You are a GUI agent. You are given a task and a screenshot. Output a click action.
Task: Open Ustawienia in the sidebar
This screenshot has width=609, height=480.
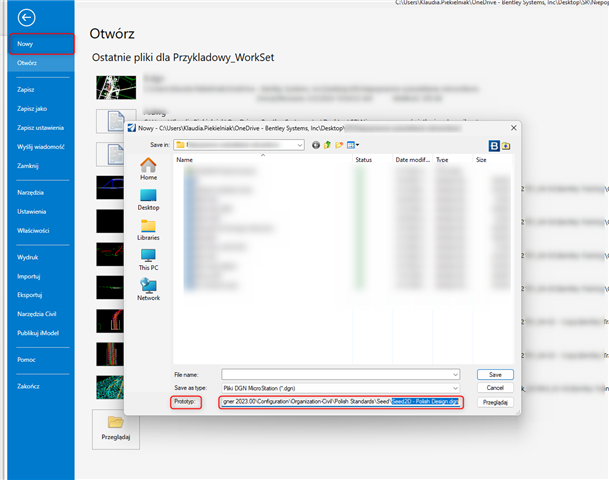[x=31, y=212]
